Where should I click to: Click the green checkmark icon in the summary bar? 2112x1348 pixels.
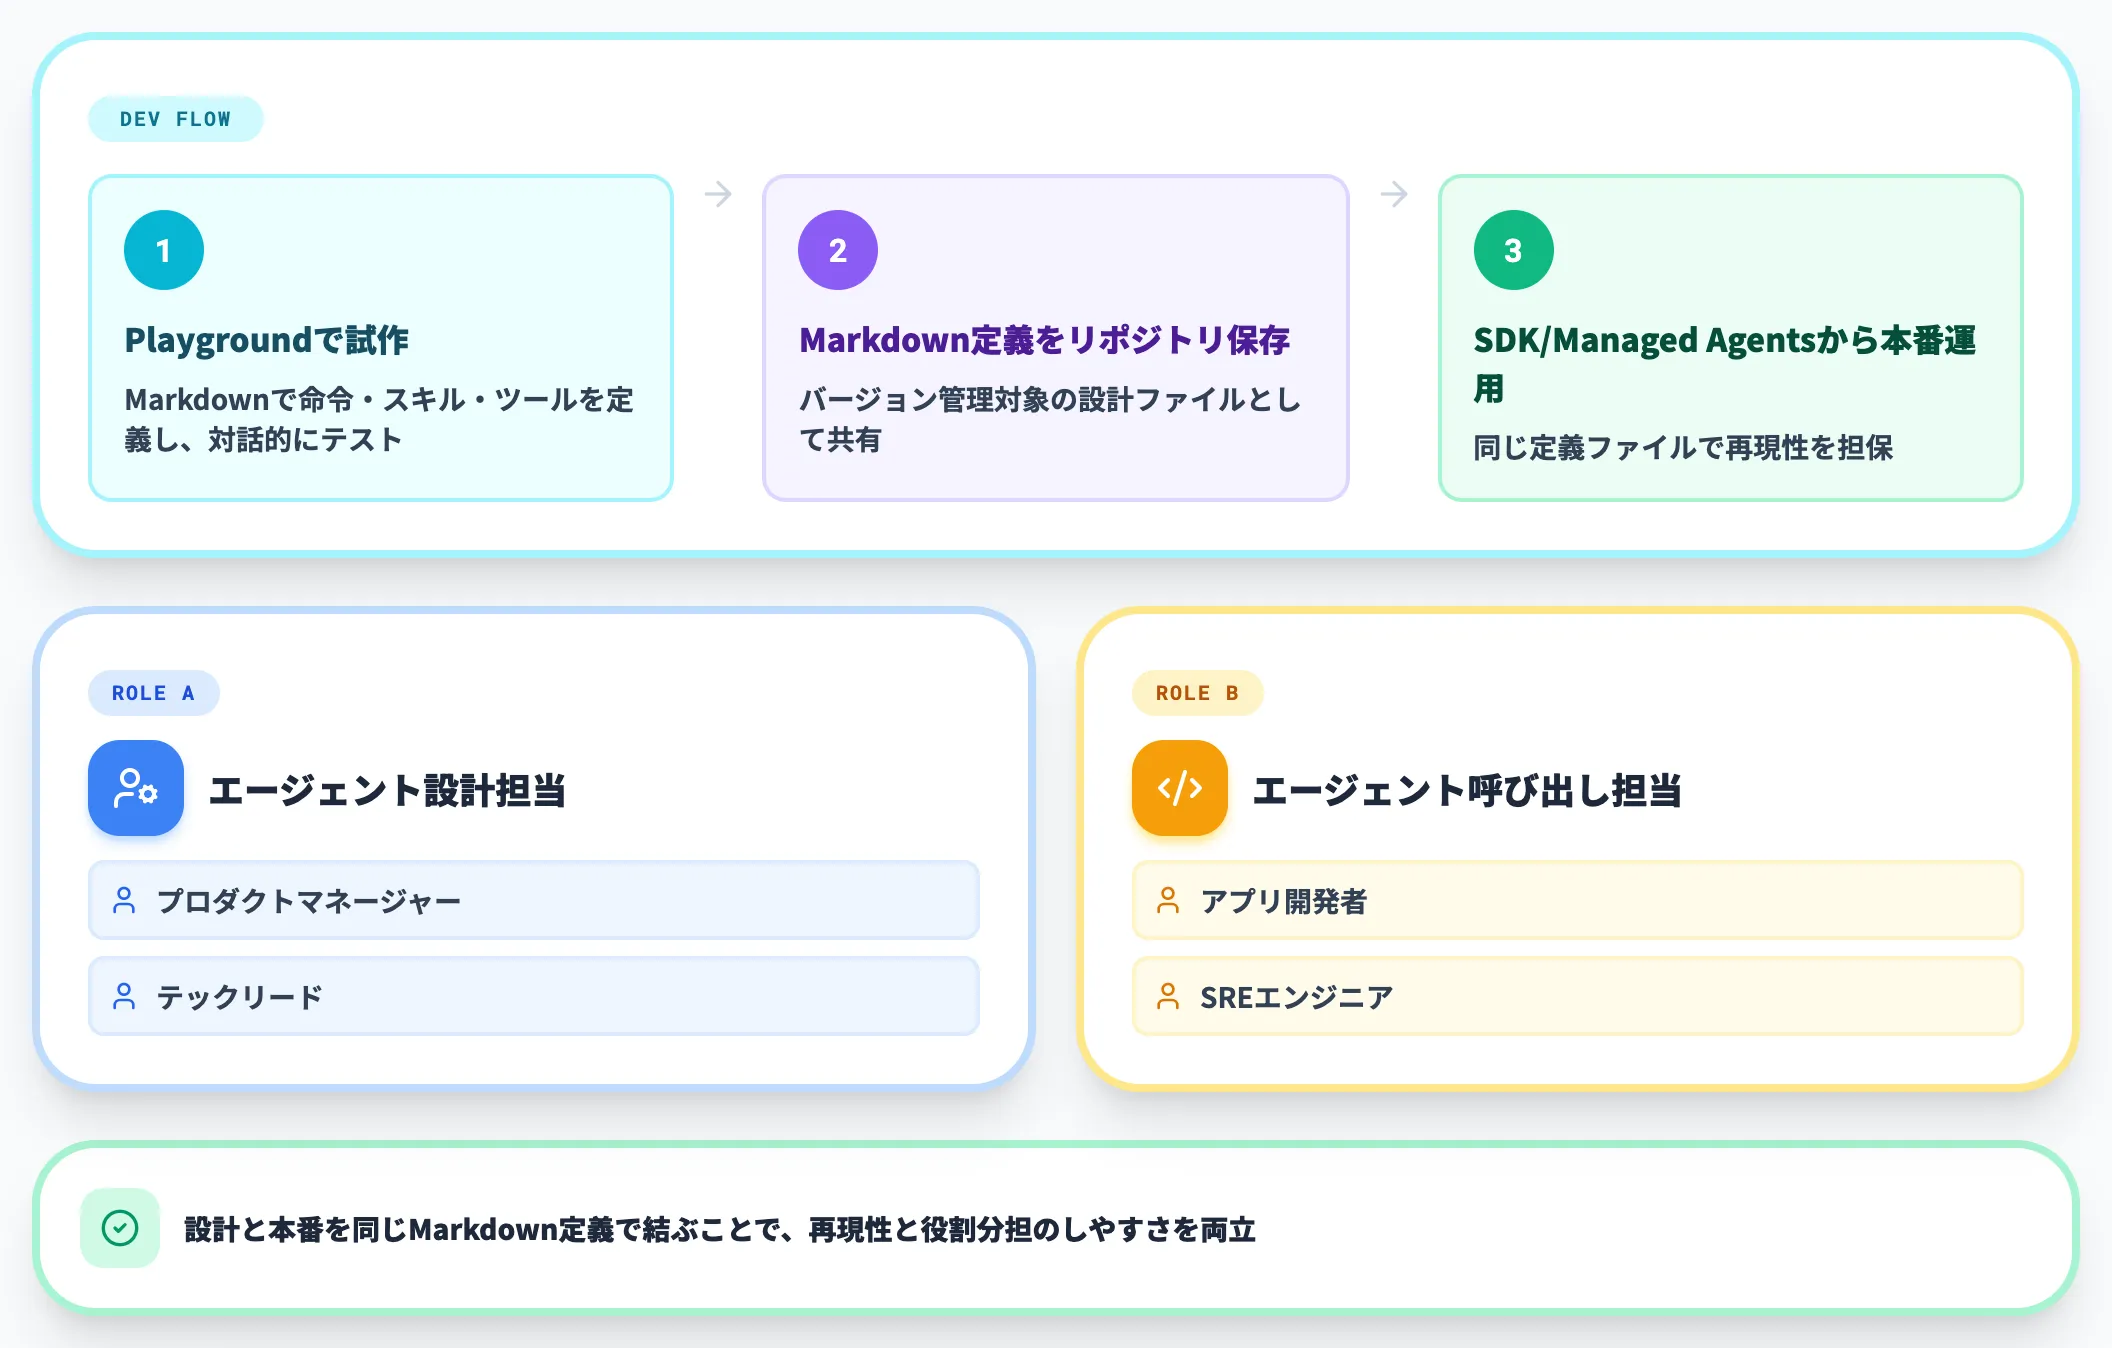click(x=120, y=1228)
